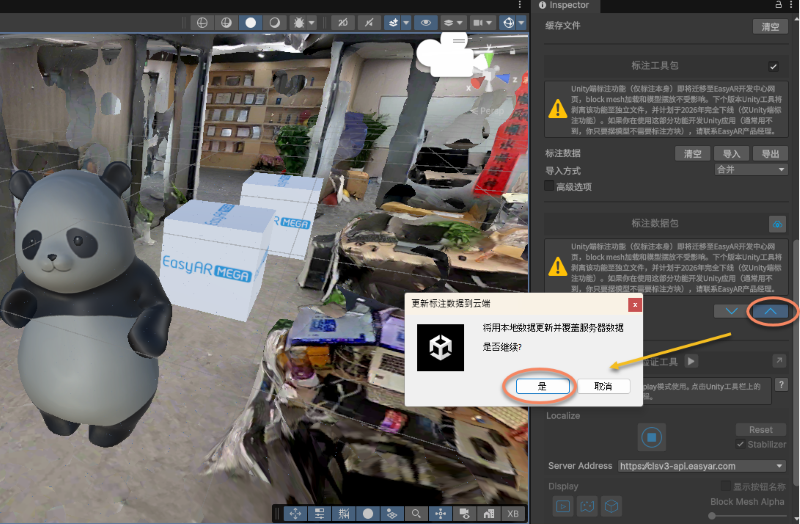Screen dimensions: 800x524
Task: Click the play-frame Display icon
Action: pyautogui.click(x=563, y=506)
